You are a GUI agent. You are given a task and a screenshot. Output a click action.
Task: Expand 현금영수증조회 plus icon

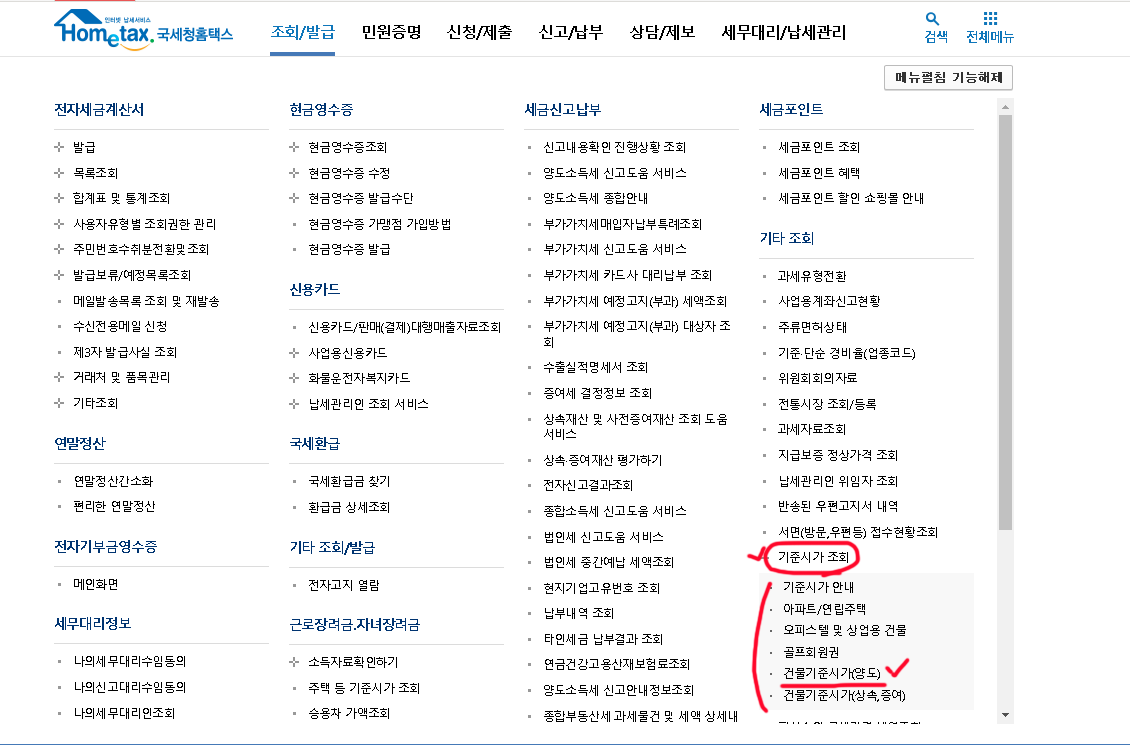294,147
